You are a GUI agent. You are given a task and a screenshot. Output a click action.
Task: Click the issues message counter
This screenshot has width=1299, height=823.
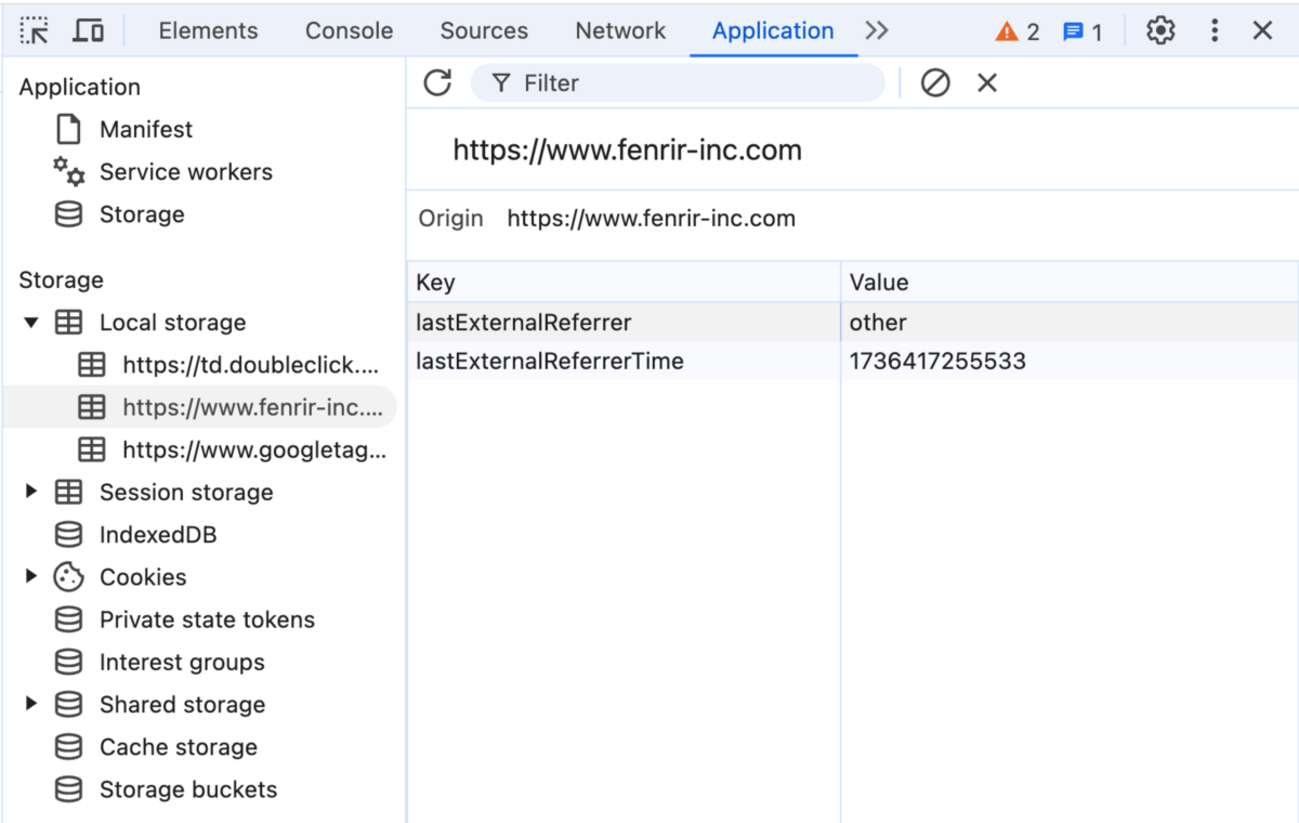pyautogui.click(x=1083, y=32)
